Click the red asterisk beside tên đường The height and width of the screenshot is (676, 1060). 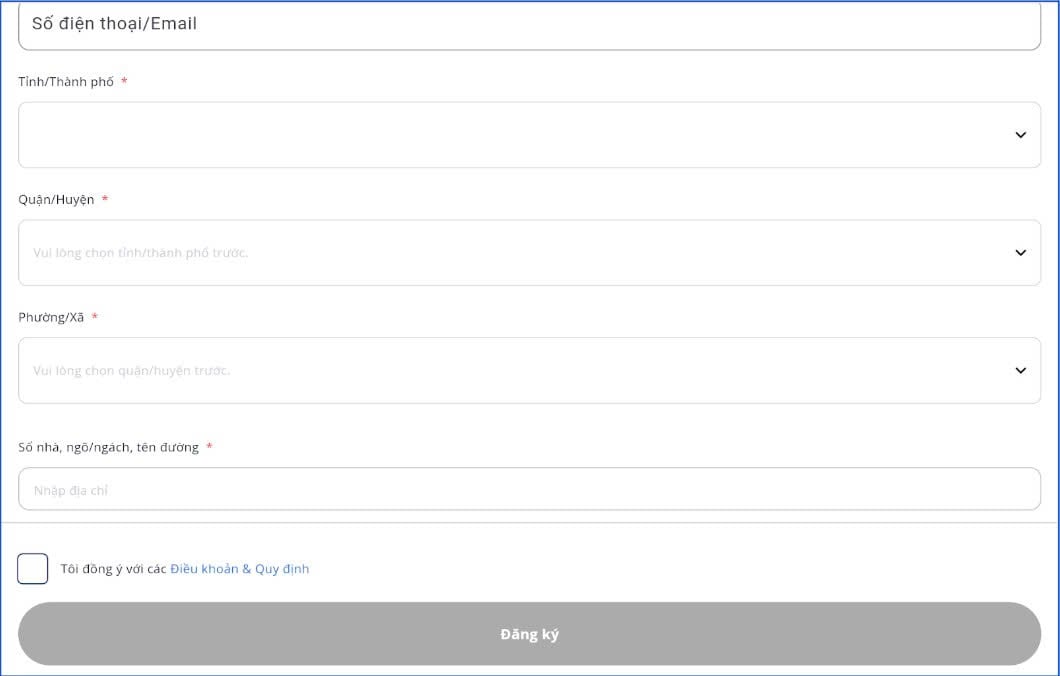209,447
